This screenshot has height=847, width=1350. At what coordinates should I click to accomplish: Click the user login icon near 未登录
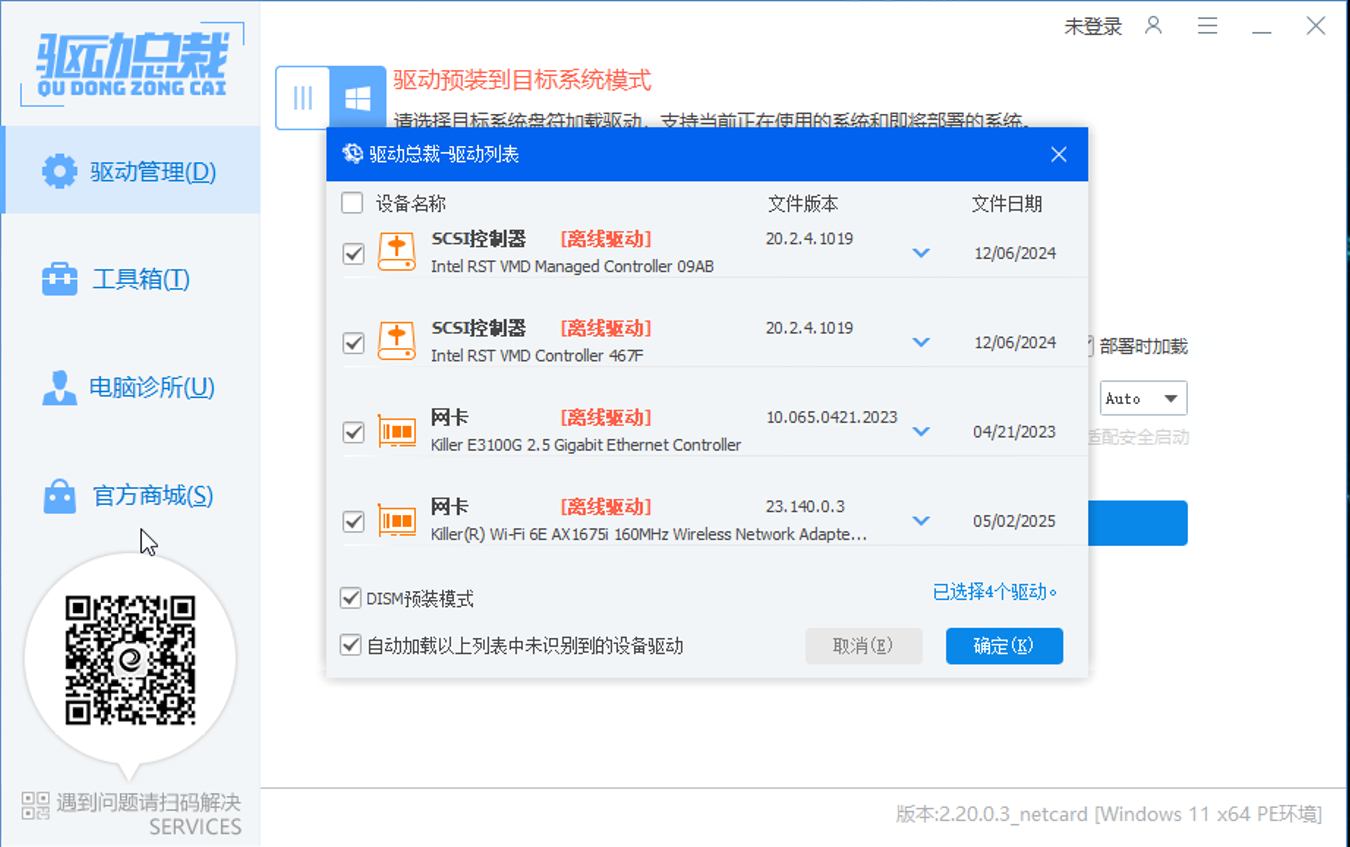coord(1154,26)
